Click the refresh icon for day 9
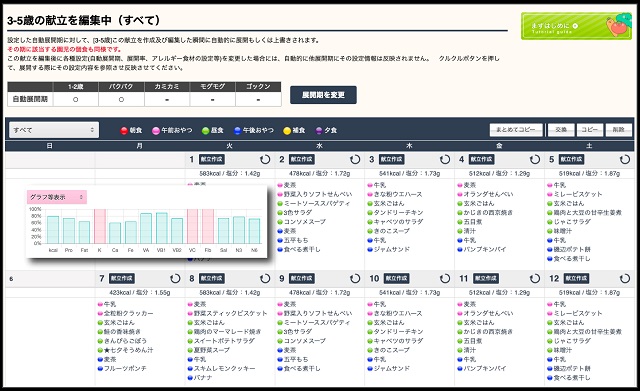Viewport: 640px width, 391px height. (x=355, y=279)
